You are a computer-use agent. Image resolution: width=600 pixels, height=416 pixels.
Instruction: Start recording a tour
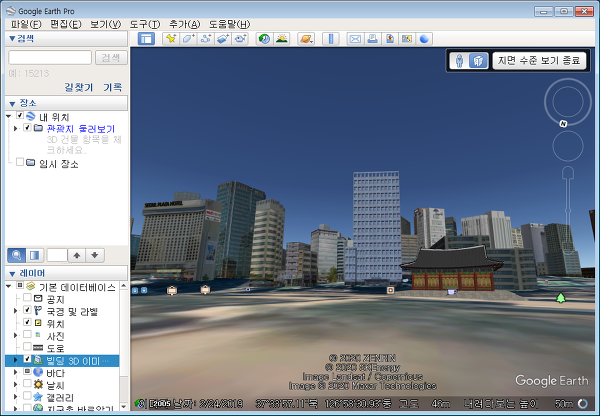[240, 39]
